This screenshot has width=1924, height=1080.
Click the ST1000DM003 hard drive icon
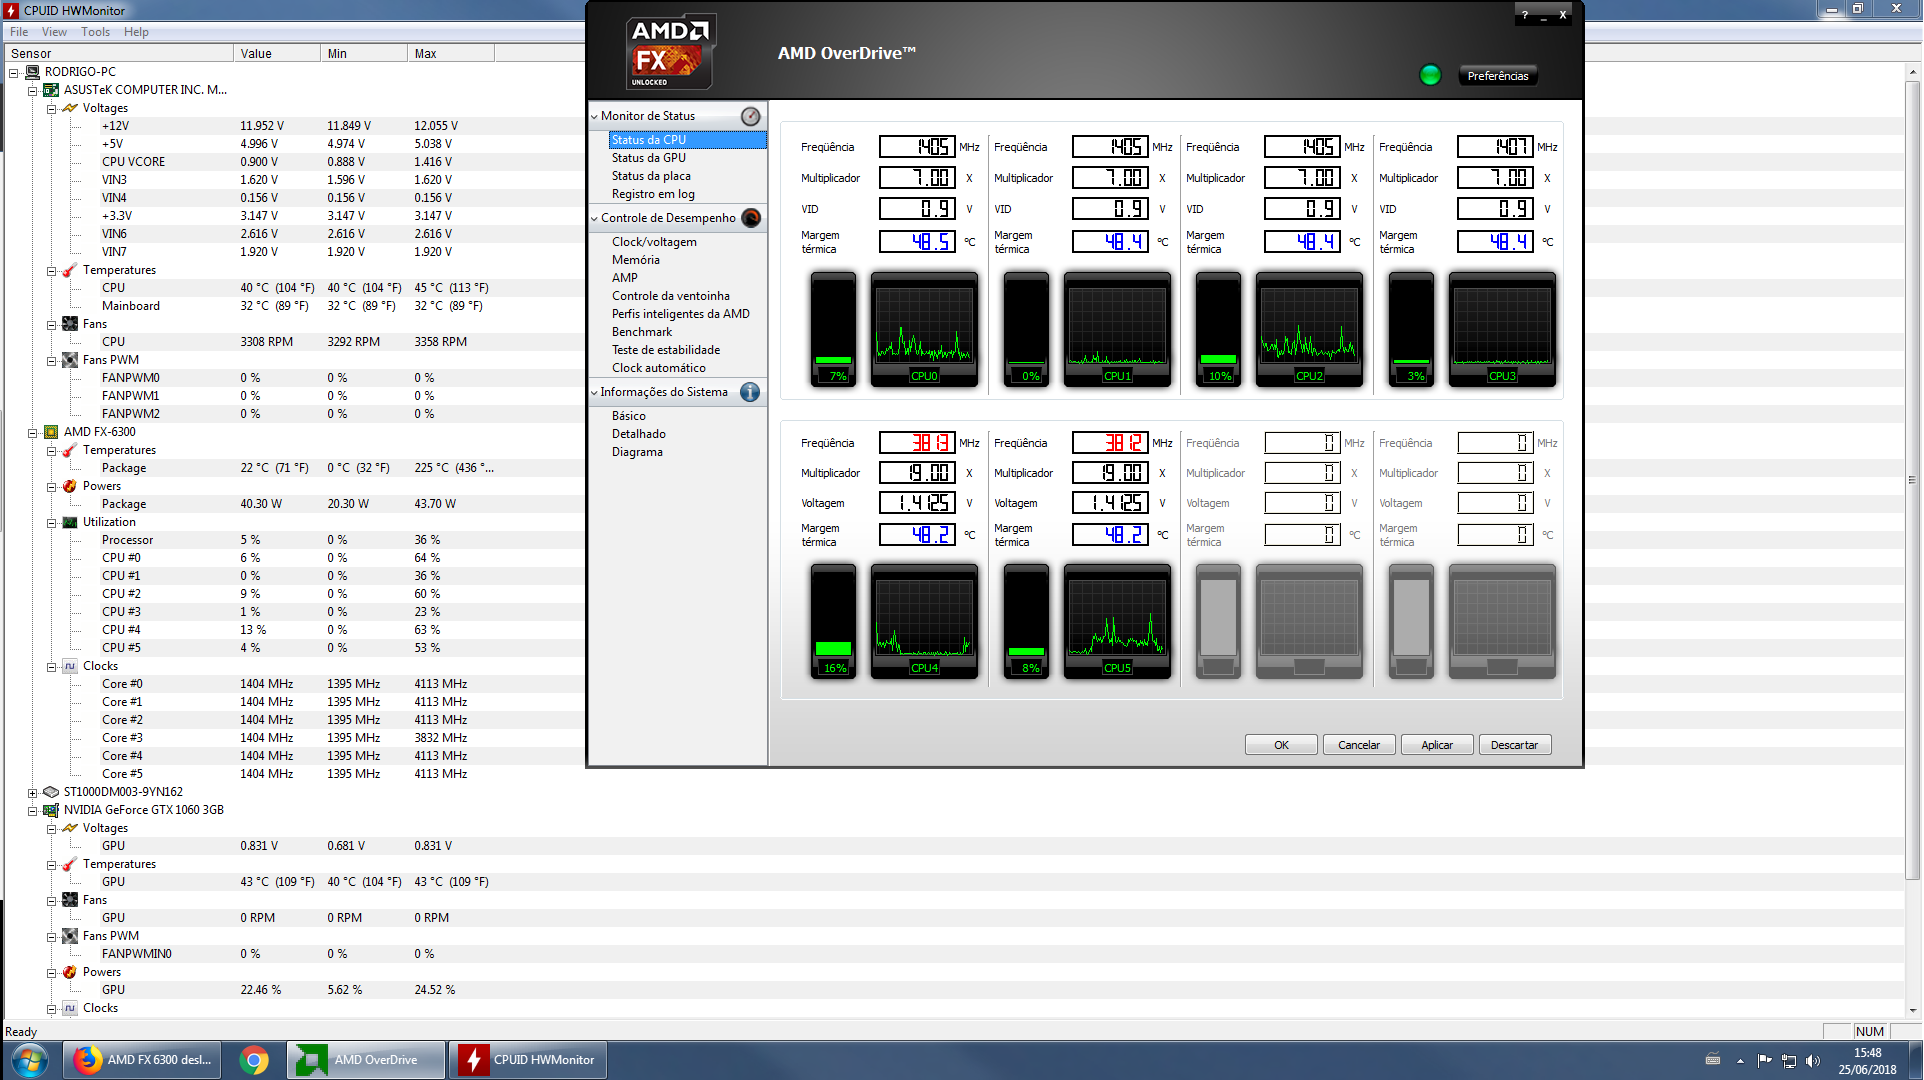click(x=51, y=792)
